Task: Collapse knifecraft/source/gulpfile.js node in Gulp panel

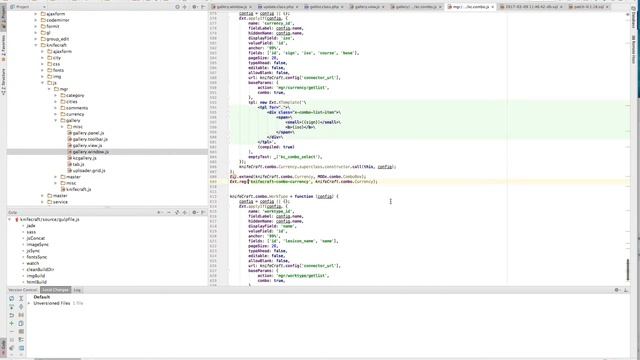Action: click(x=10, y=220)
